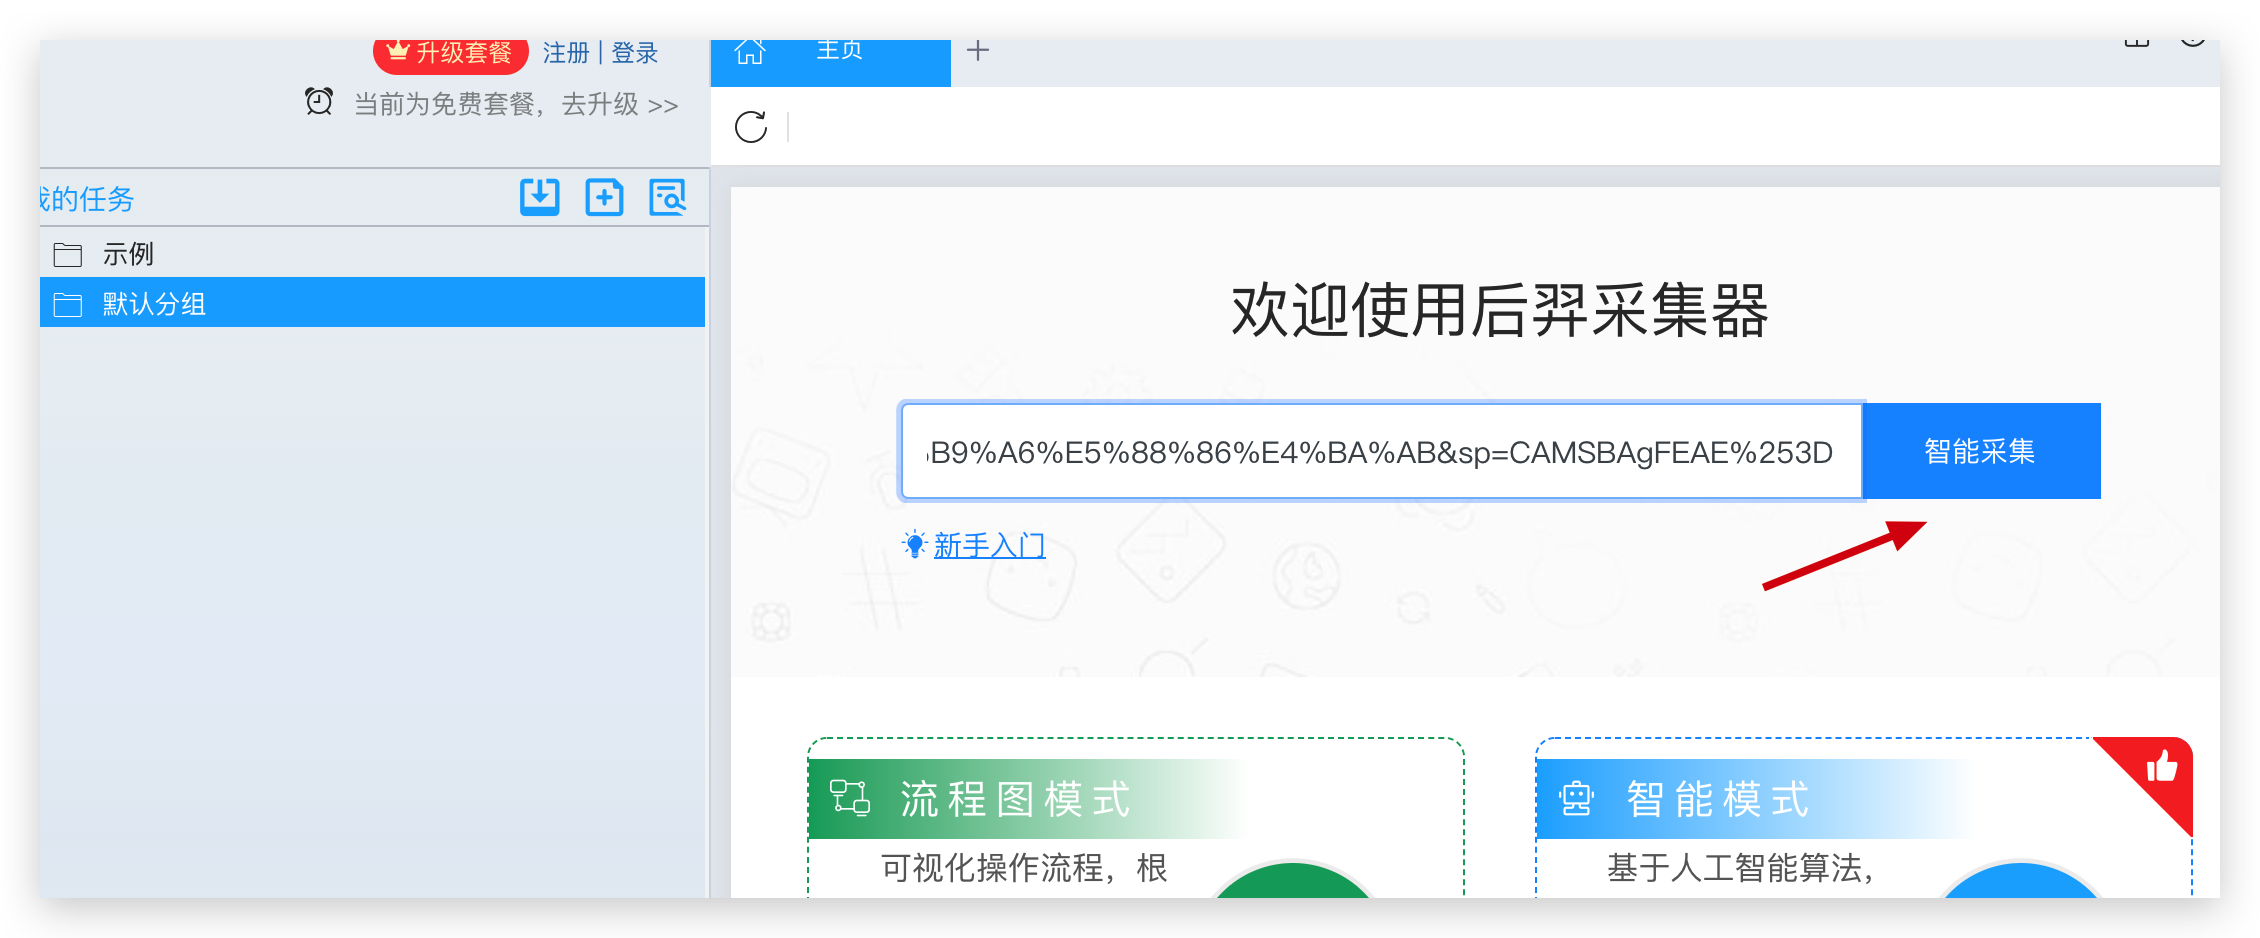Click the new task plus icon
This screenshot has width=2260, height=938.
click(x=604, y=197)
